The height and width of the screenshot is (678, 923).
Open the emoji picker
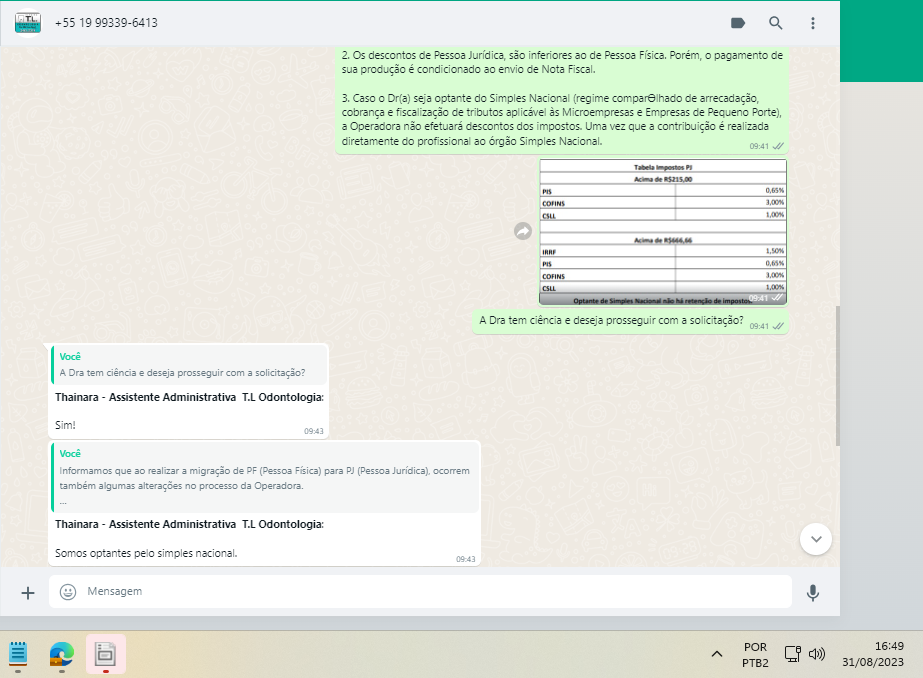[68, 591]
